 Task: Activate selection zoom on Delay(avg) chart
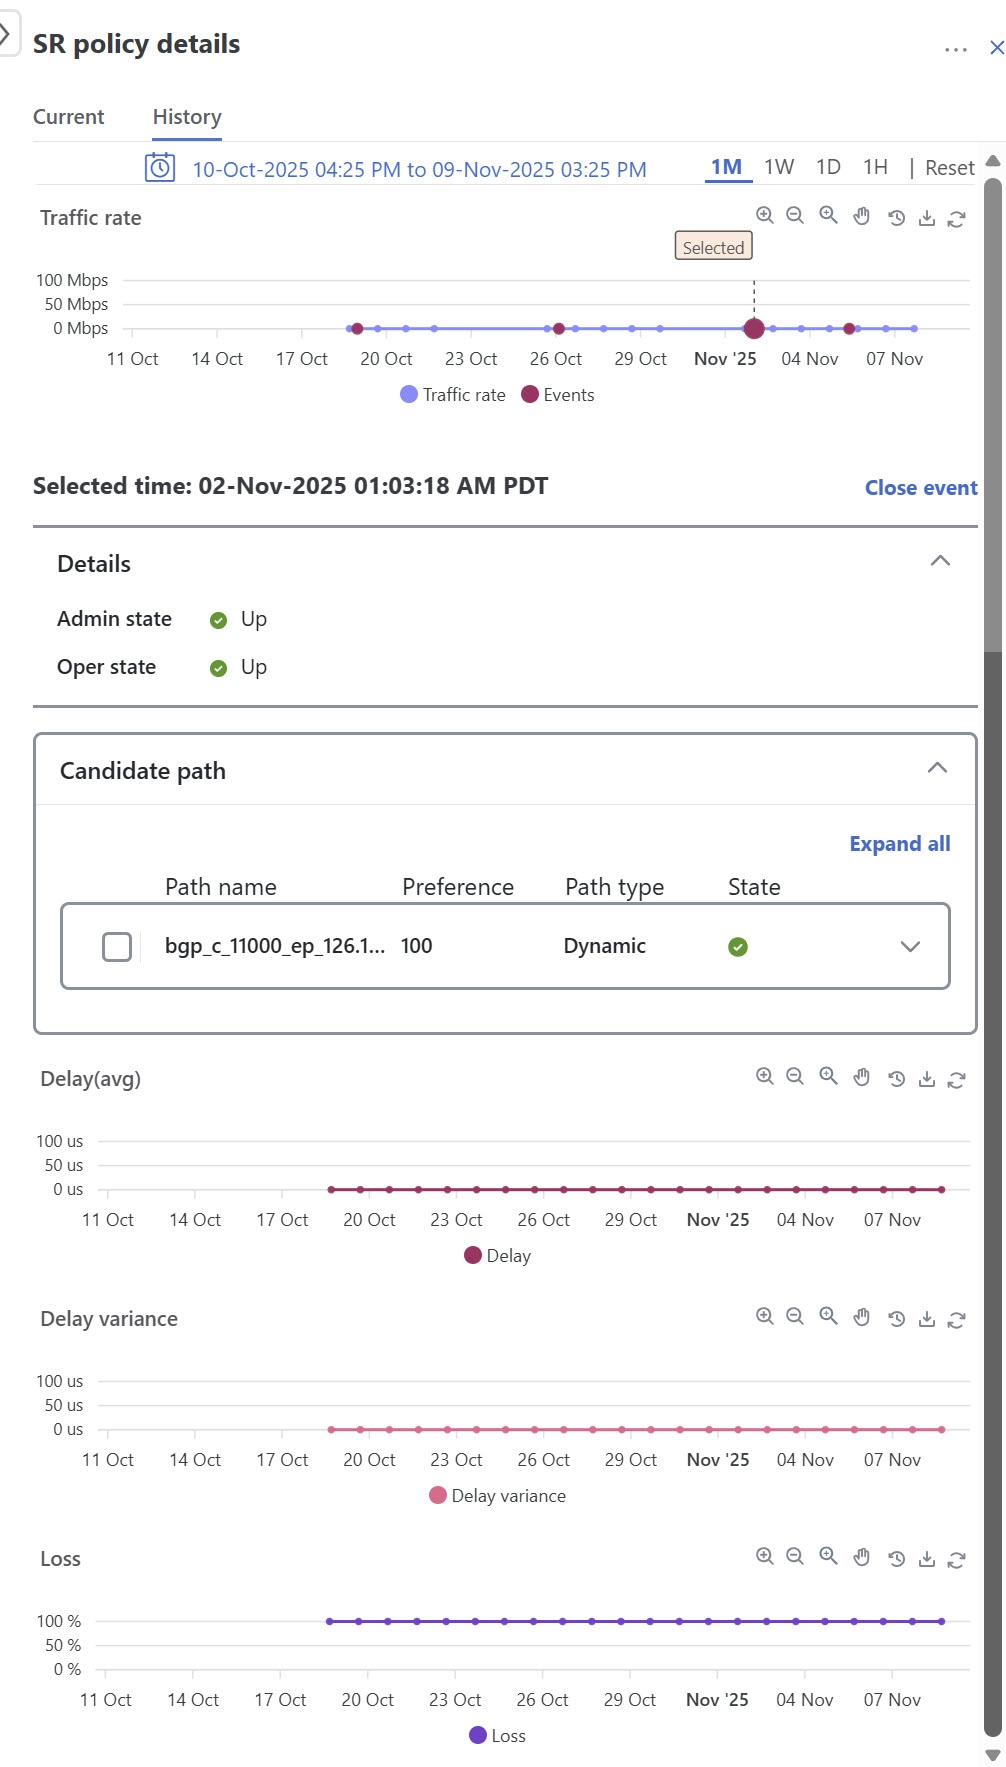828,1076
